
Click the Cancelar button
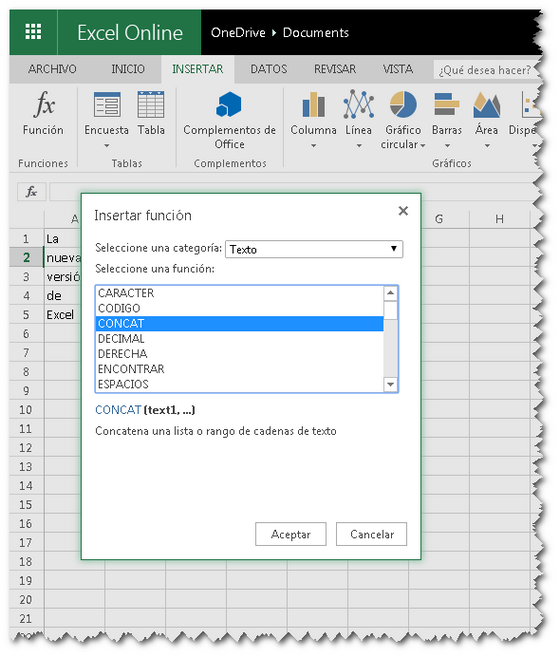tap(372, 534)
